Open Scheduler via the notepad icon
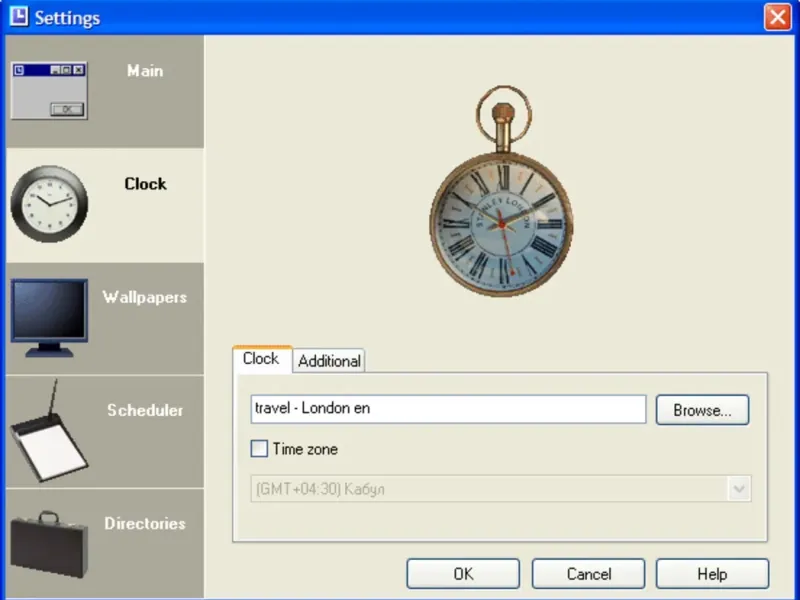Viewport: 800px width, 600px height. pyautogui.click(x=49, y=431)
